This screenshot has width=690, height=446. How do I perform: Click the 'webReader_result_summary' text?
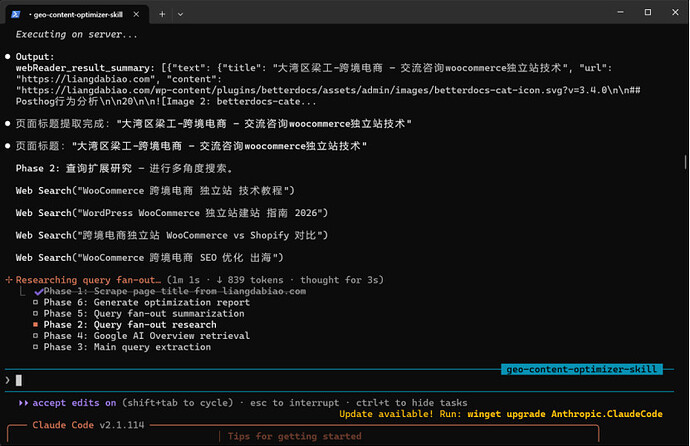(83, 68)
